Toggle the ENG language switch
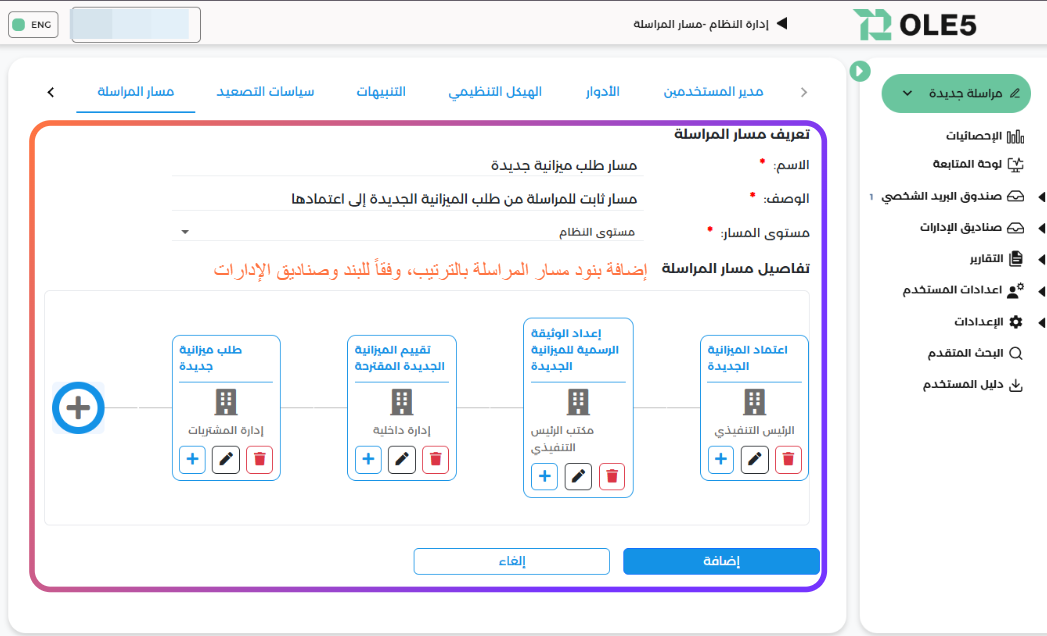1047x636 pixels. coord(33,24)
